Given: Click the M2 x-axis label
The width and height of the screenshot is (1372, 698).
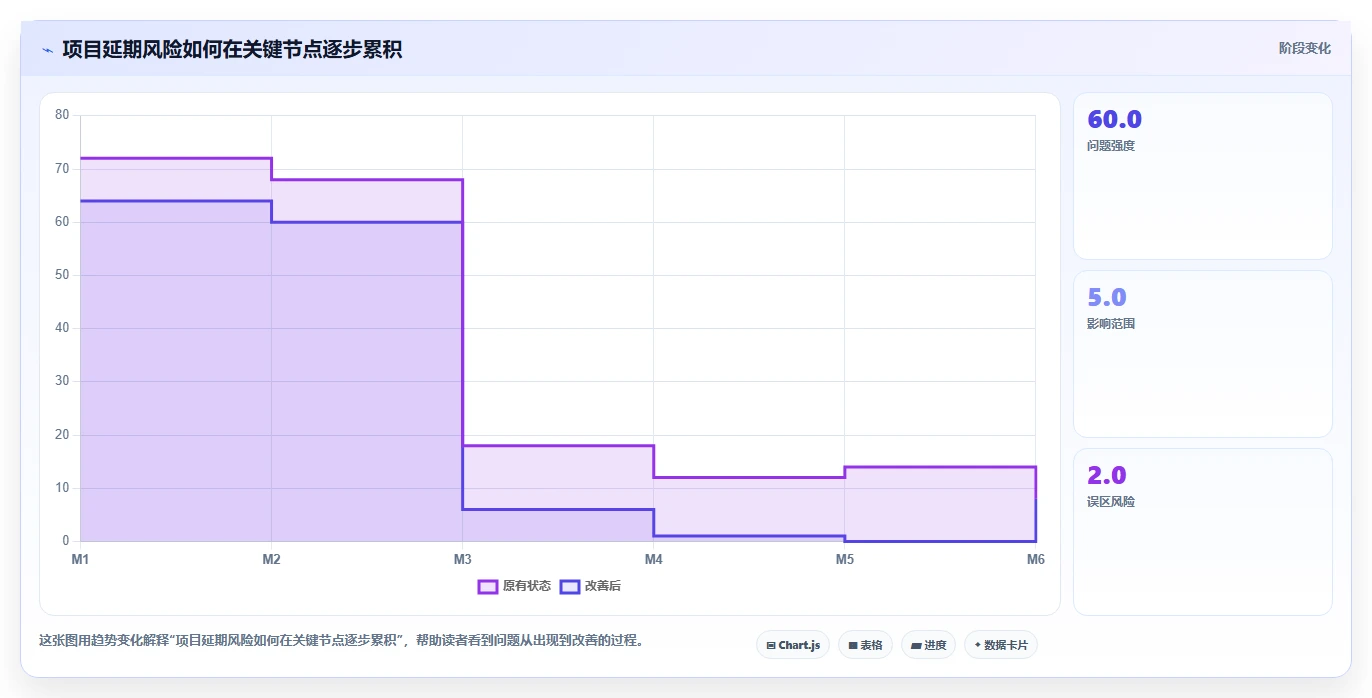Looking at the screenshot, I should (271, 559).
